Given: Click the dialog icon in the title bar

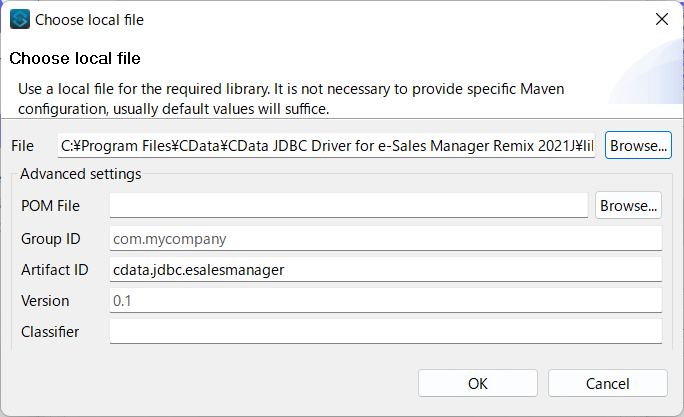Looking at the screenshot, I should pyautogui.click(x=20, y=19).
